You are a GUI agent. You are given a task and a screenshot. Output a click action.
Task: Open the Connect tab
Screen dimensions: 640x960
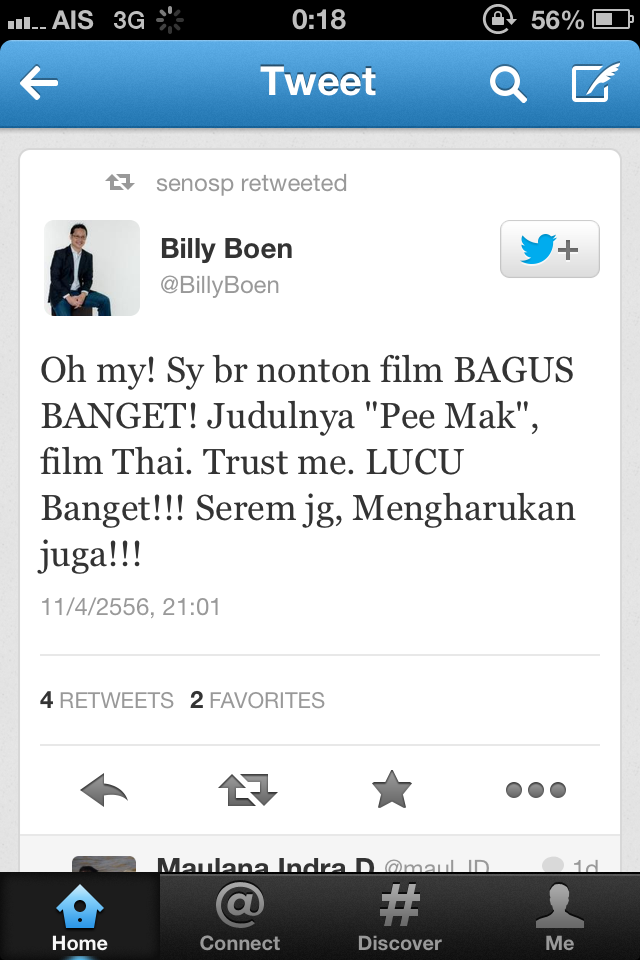coord(239,917)
